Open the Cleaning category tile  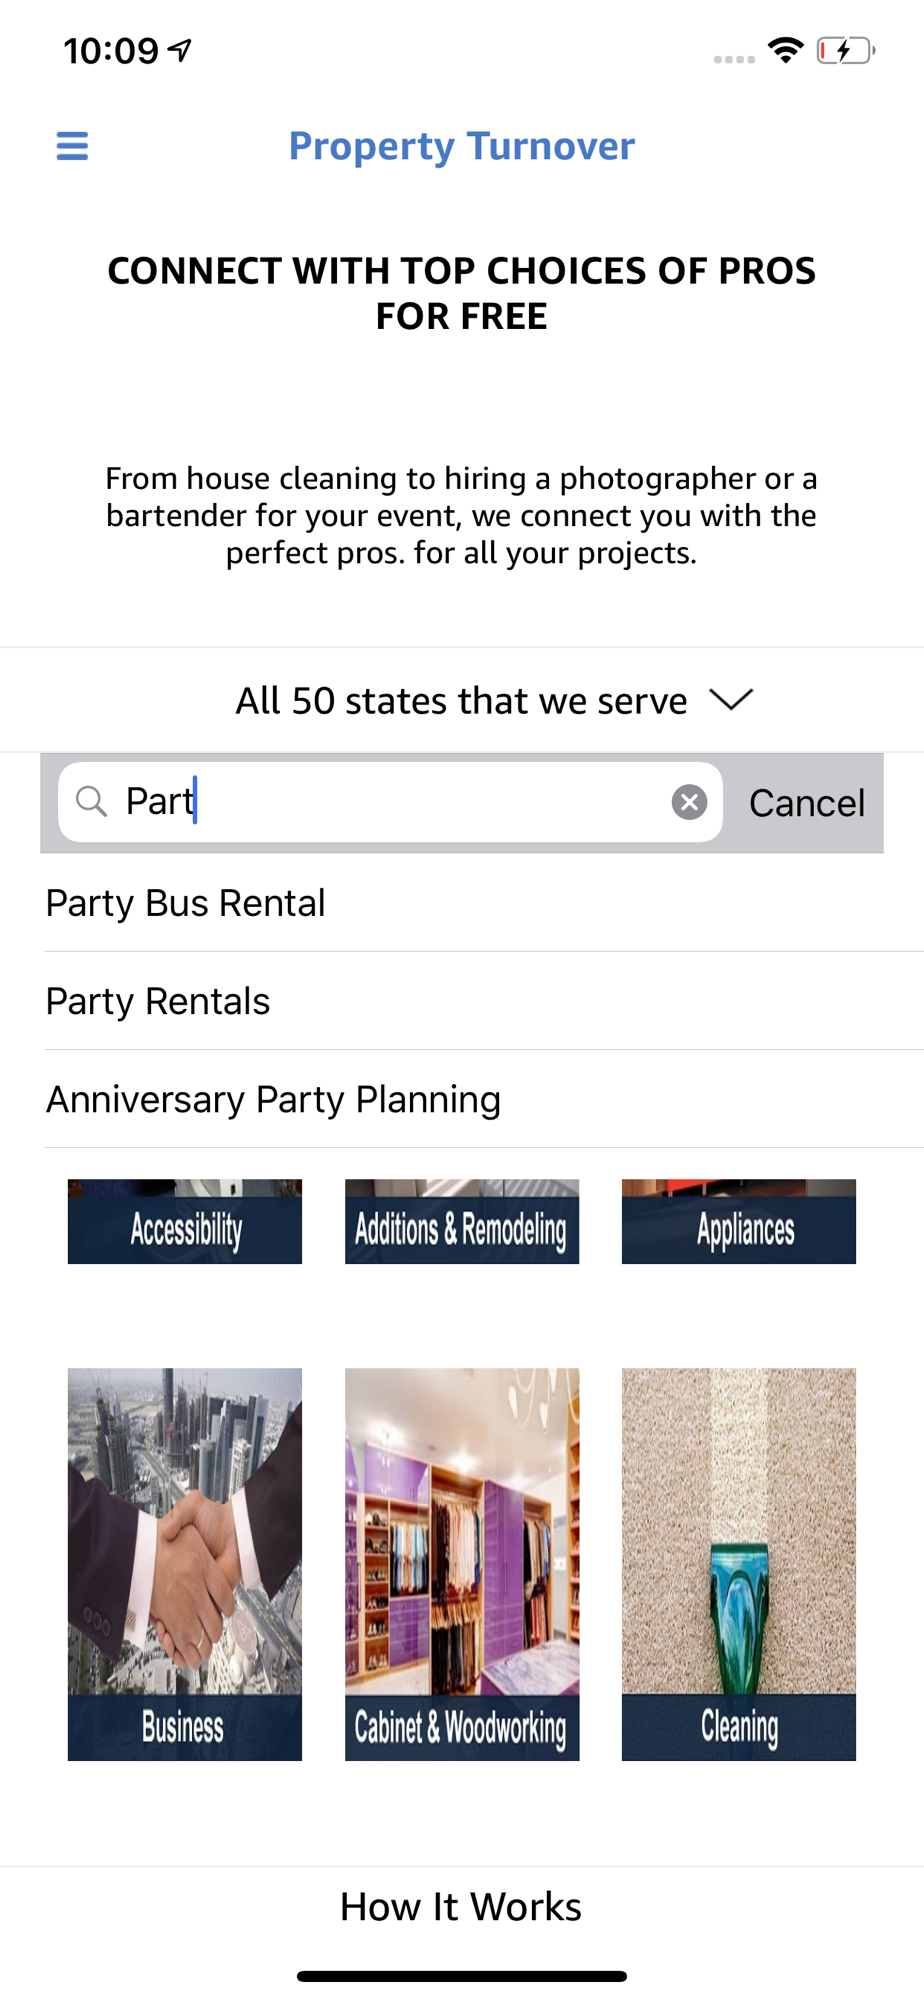(x=739, y=1564)
